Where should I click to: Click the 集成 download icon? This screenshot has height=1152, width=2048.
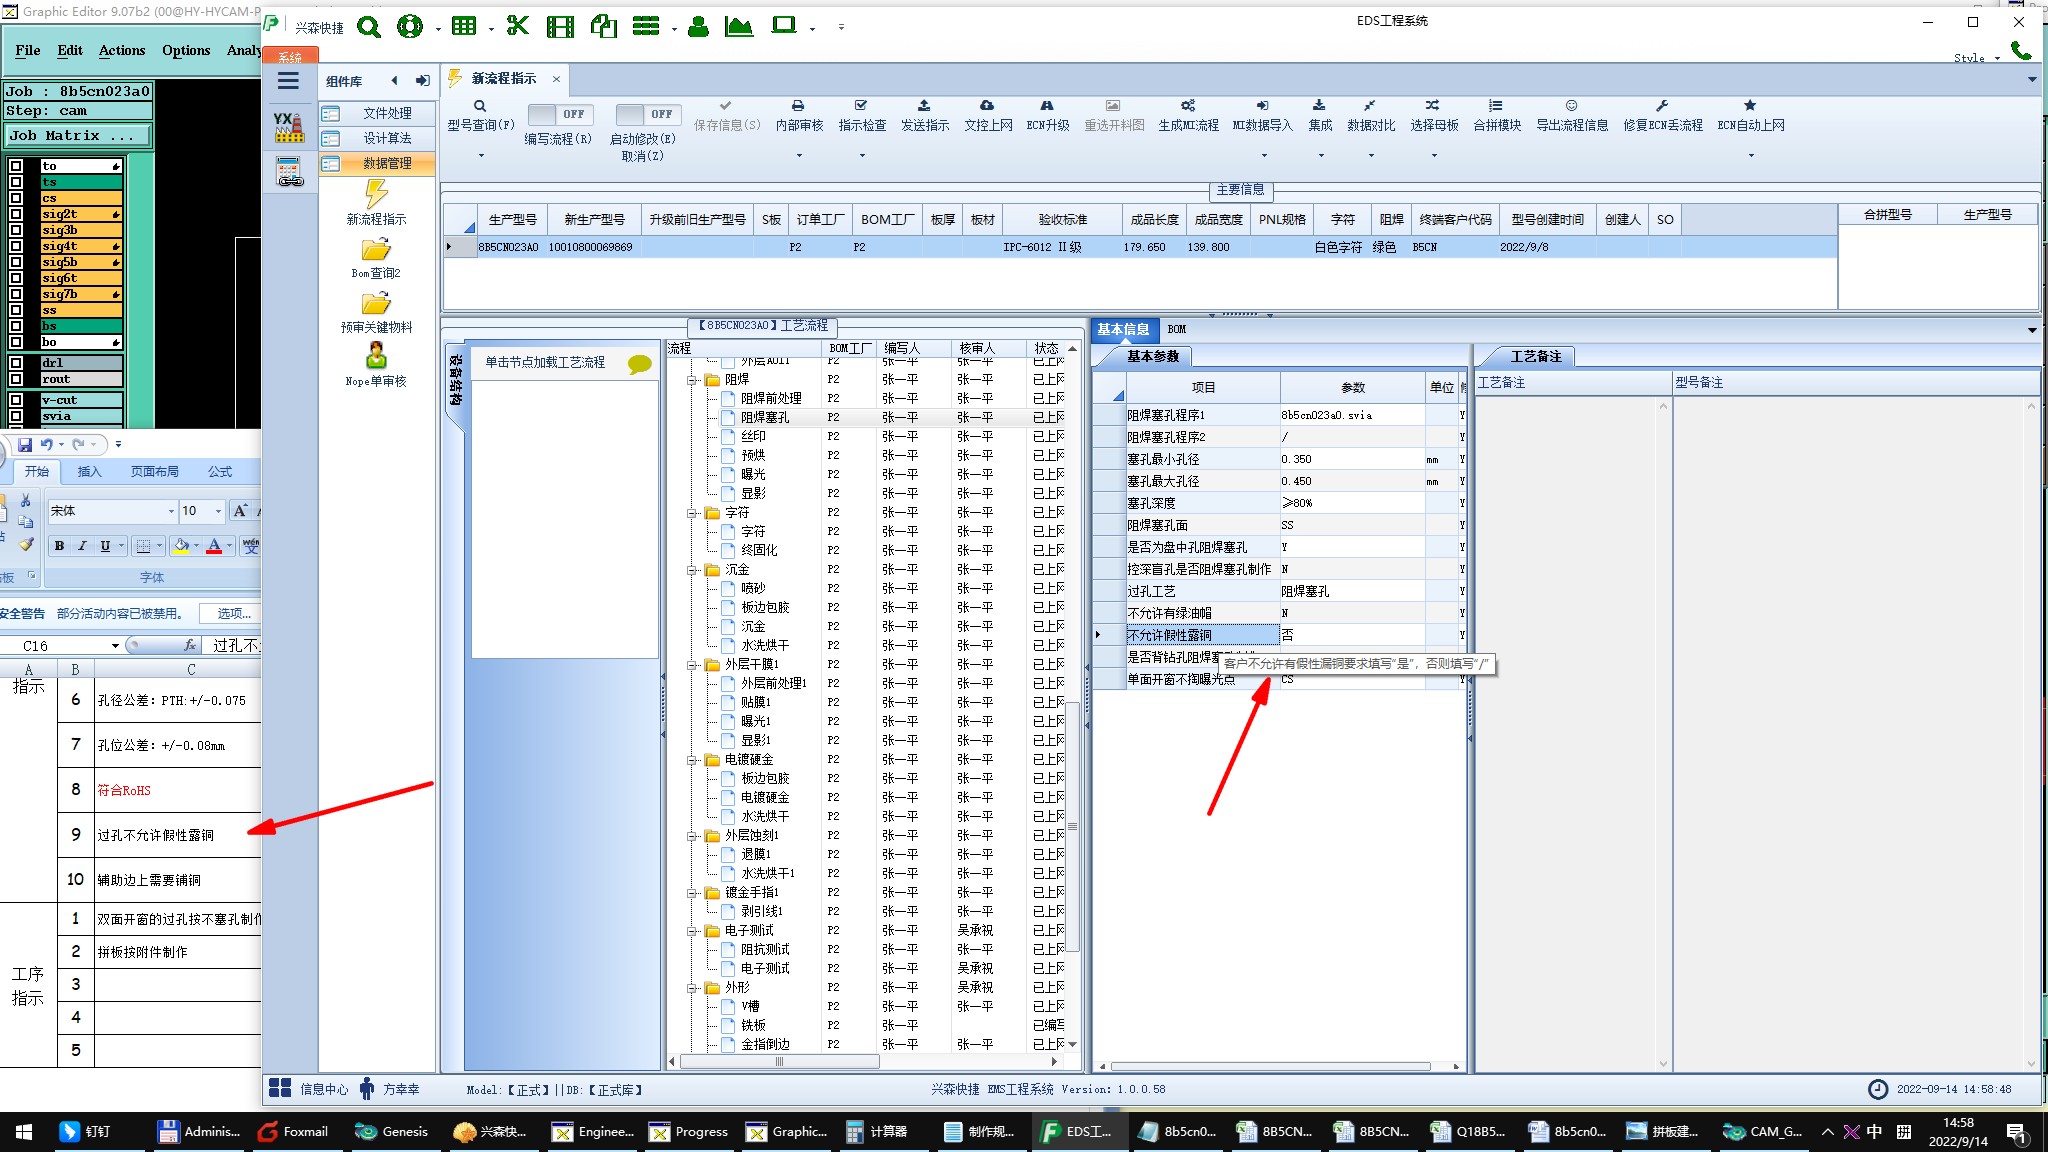tap(1319, 106)
